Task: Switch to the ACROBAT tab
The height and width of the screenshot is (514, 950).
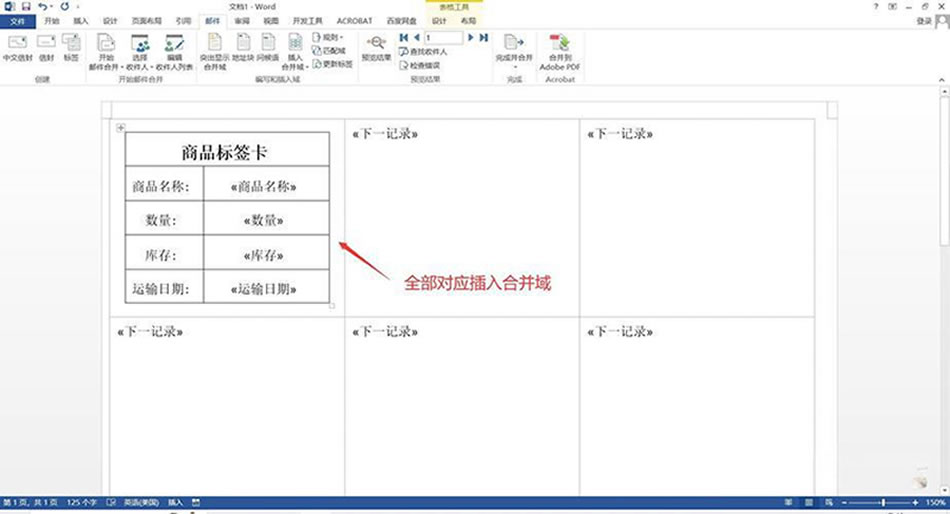Action: pos(354,21)
